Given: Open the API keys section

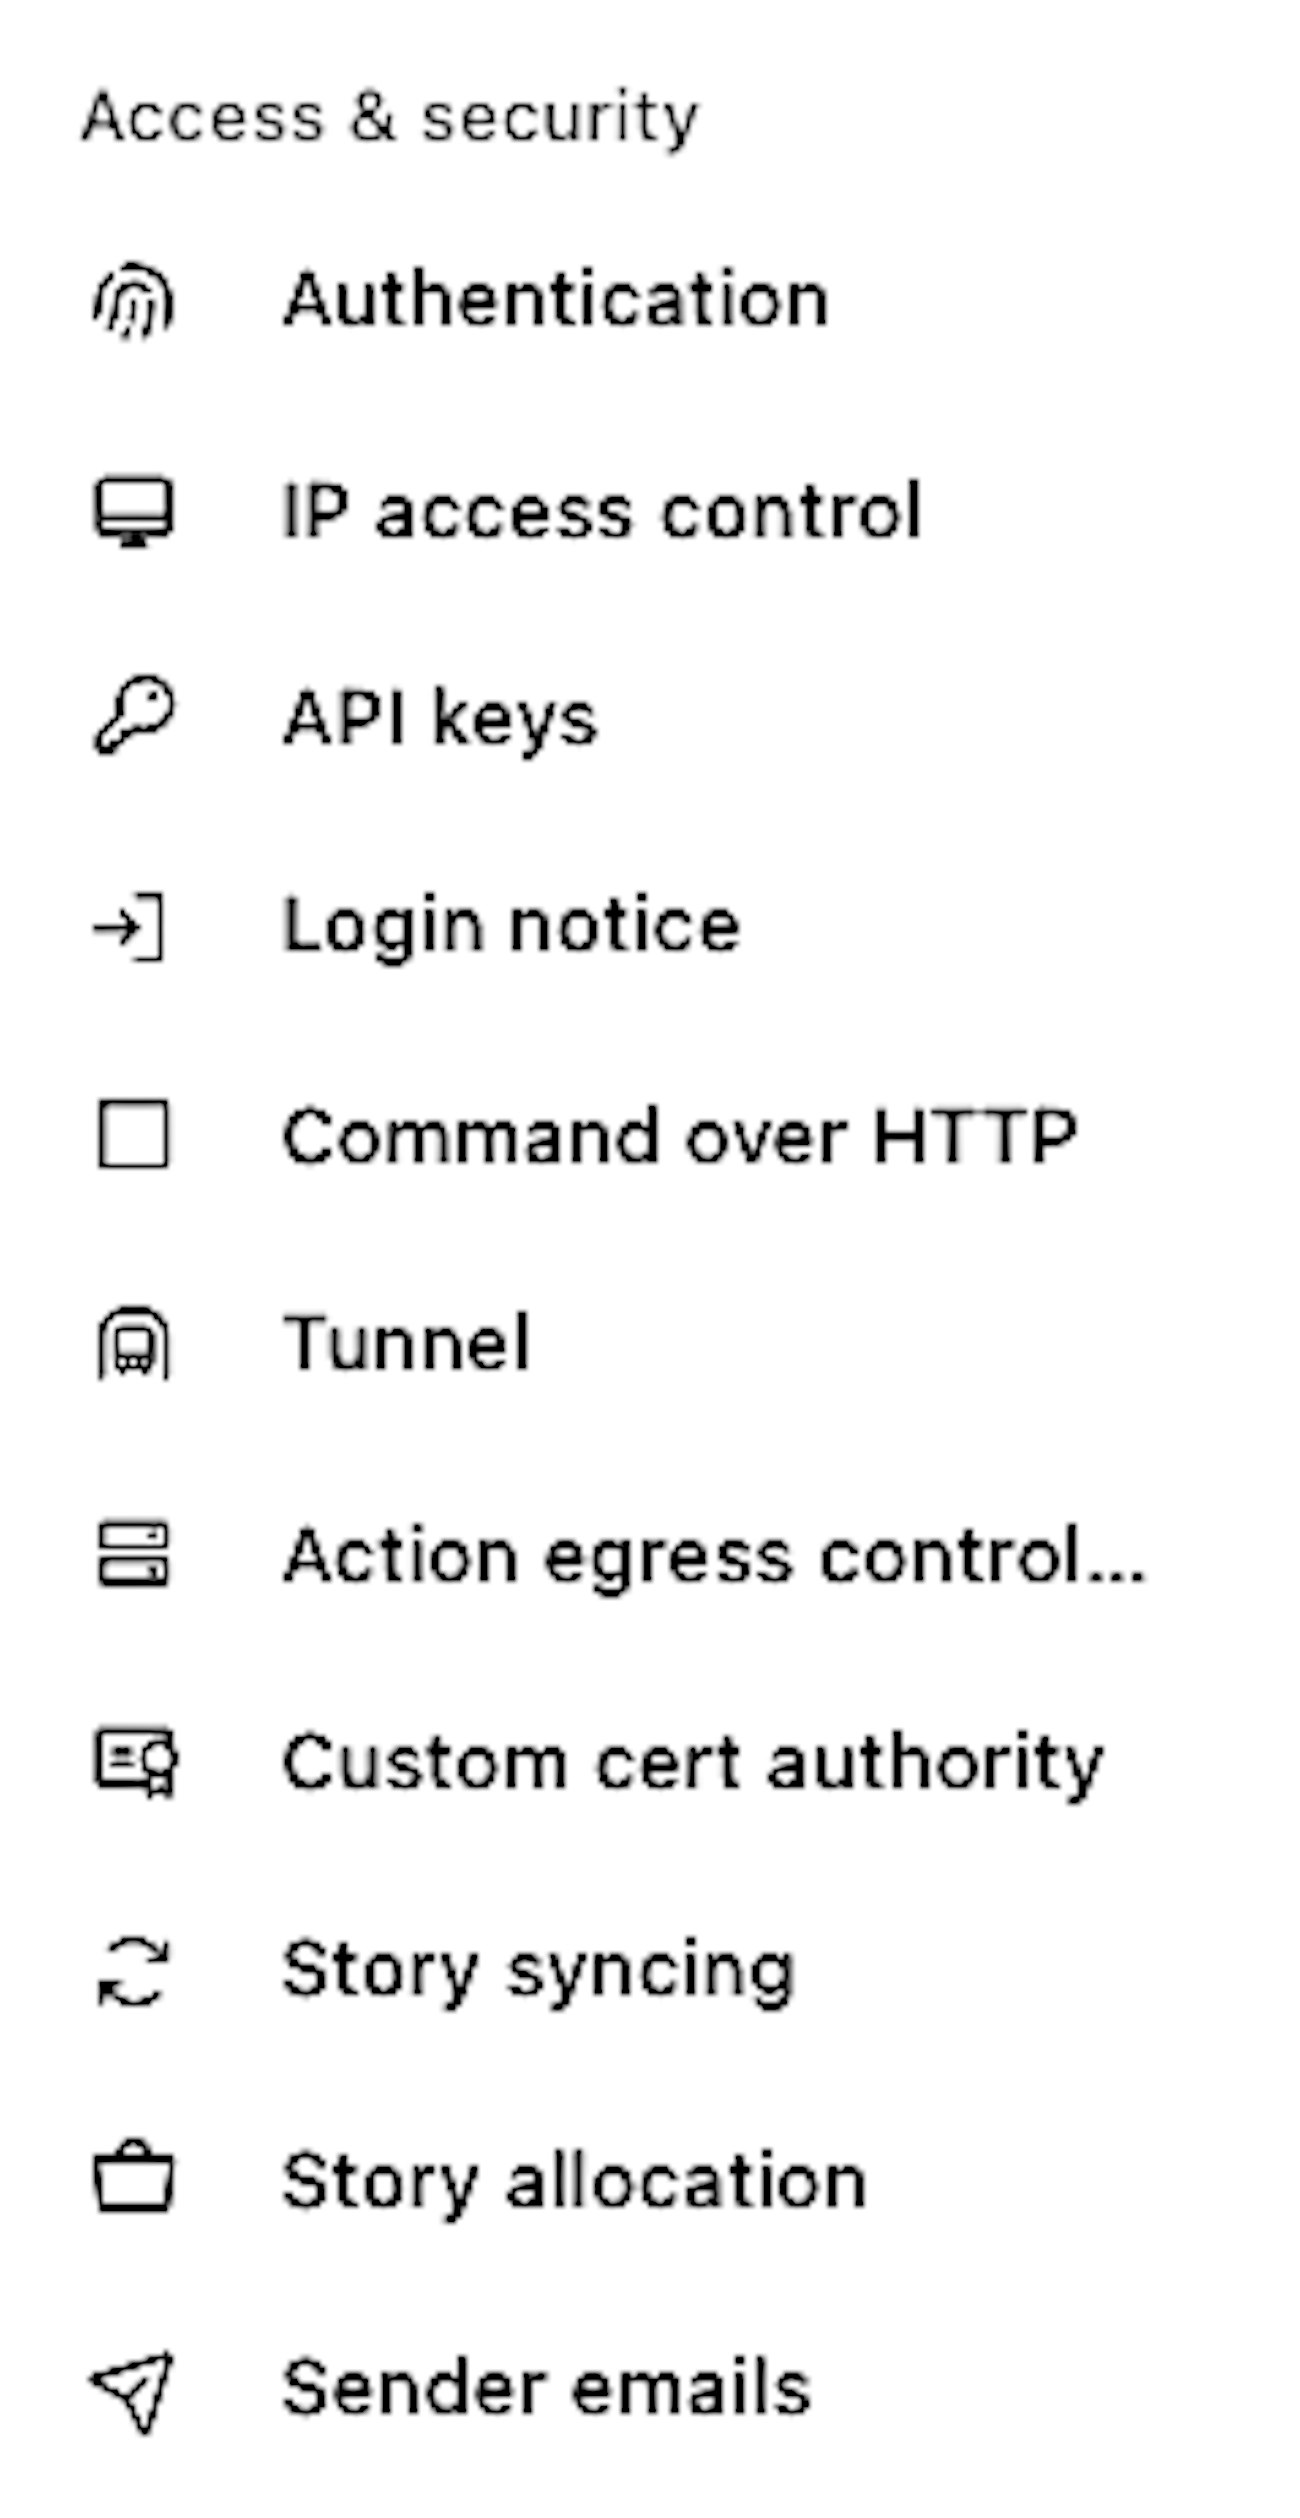Looking at the screenshot, I should [440, 719].
